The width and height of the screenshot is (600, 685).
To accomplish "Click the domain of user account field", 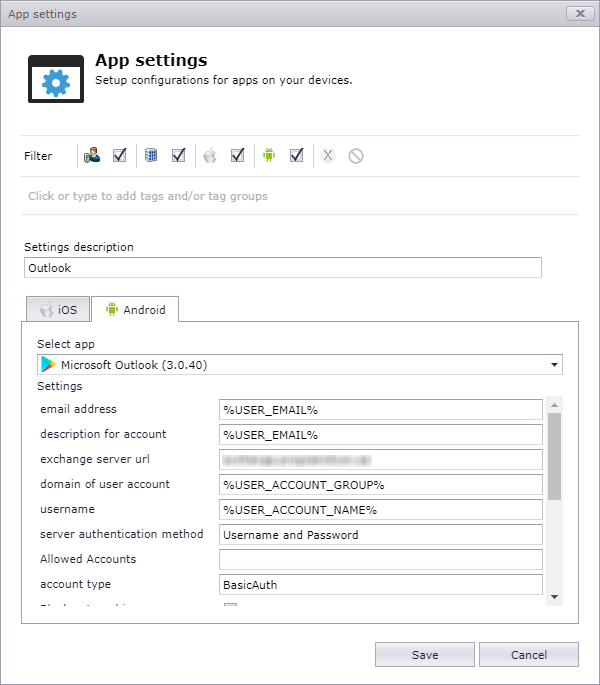I will (x=381, y=484).
